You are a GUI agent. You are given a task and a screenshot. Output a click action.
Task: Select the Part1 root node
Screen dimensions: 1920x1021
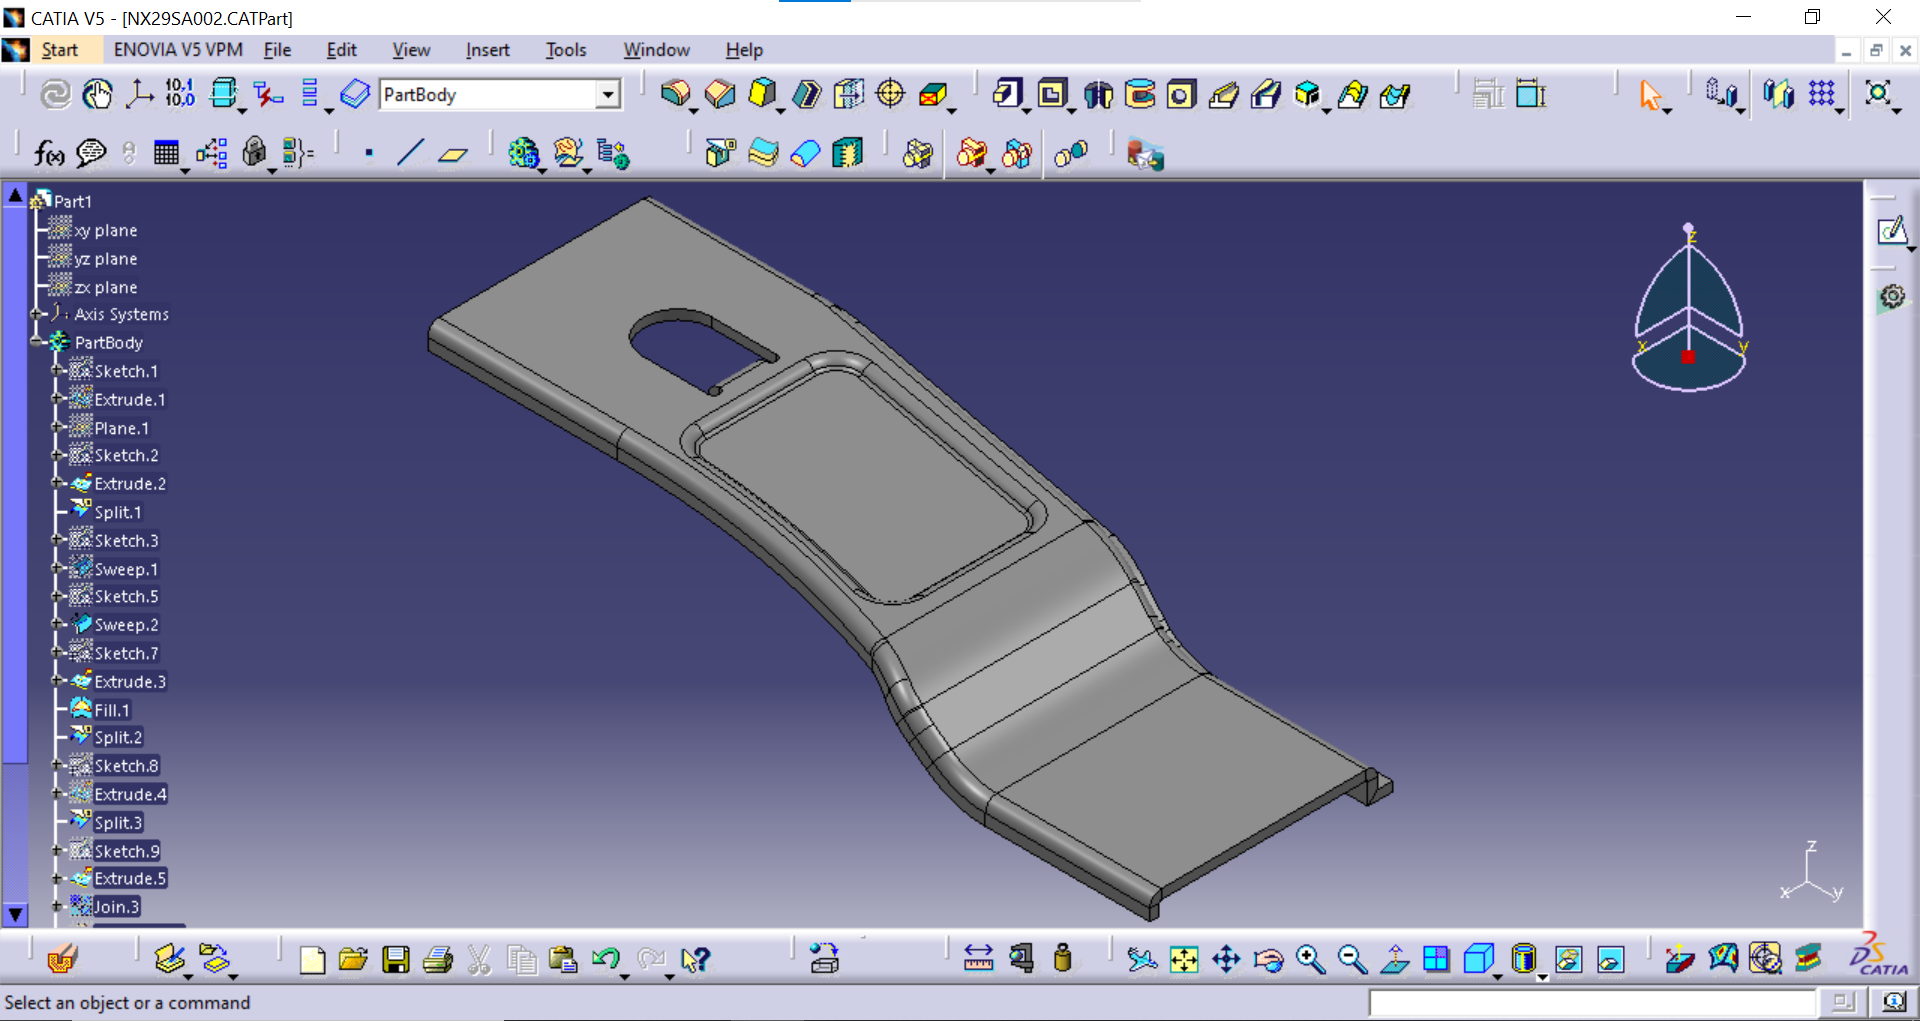click(x=72, y=201)
